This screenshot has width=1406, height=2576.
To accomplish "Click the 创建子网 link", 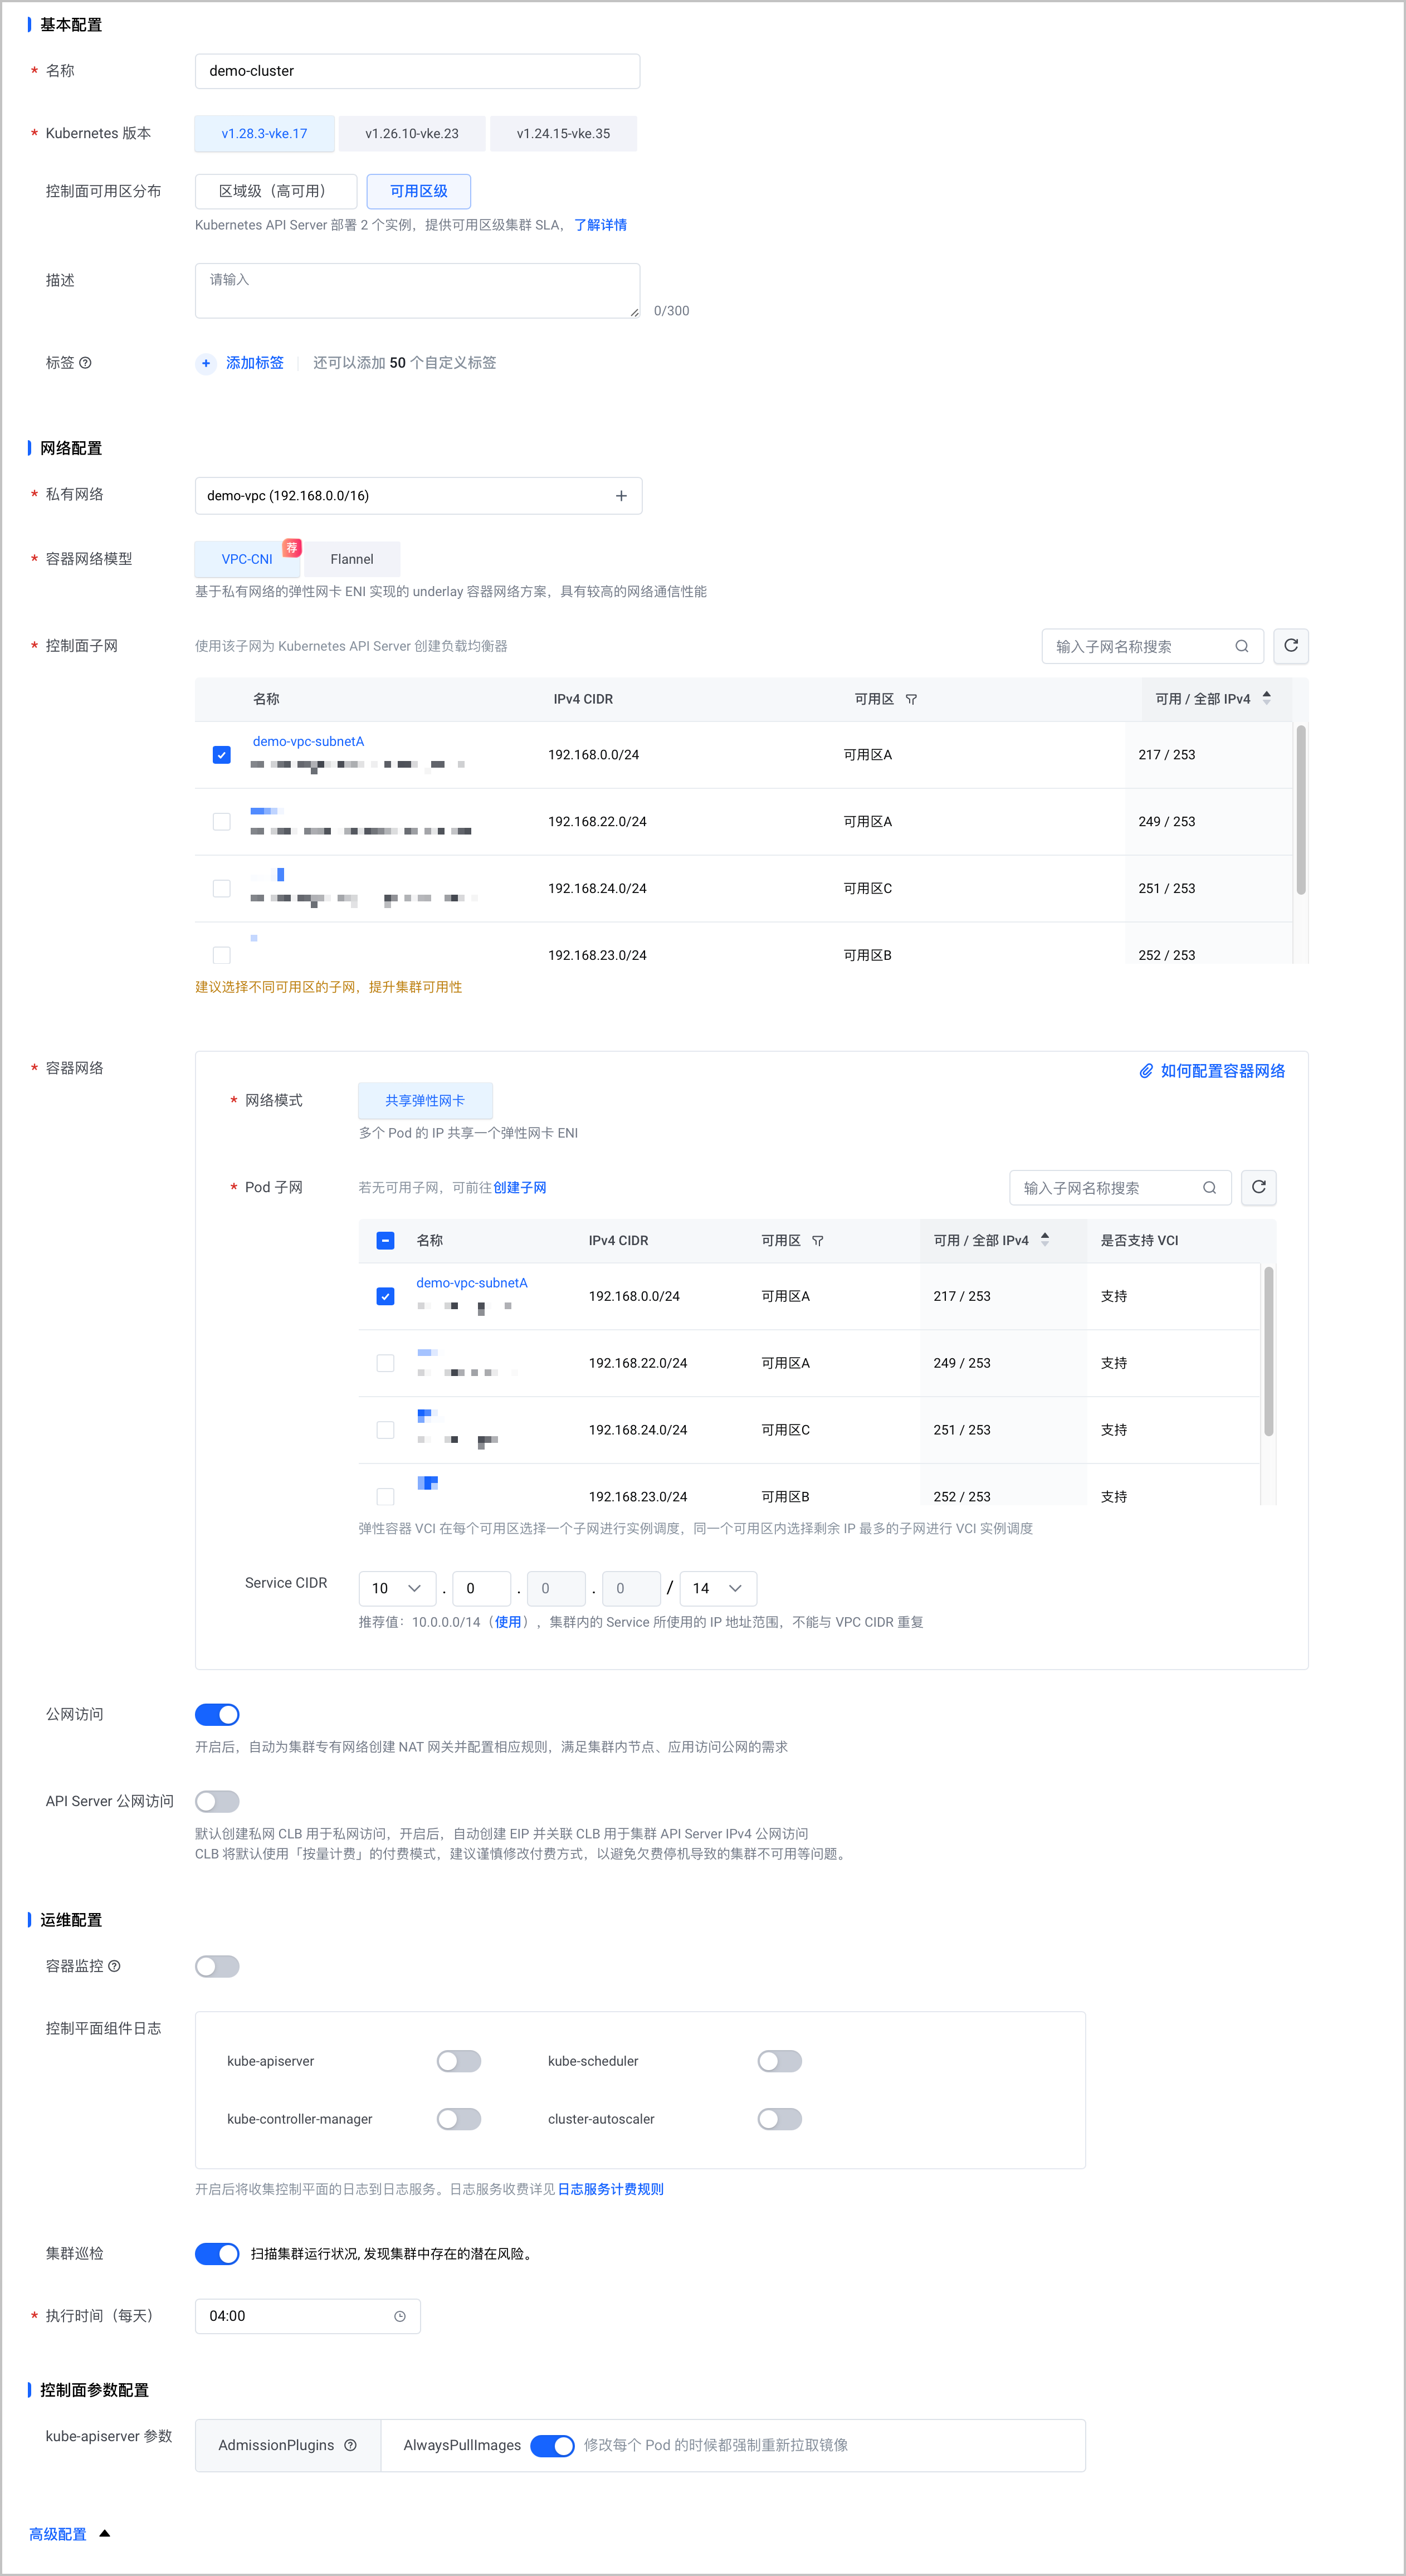I will [519, 1188].
